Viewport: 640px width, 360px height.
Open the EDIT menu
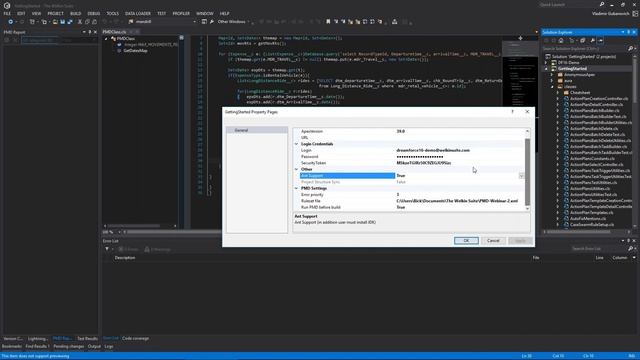pyautogui.click(x=21, y=13)
